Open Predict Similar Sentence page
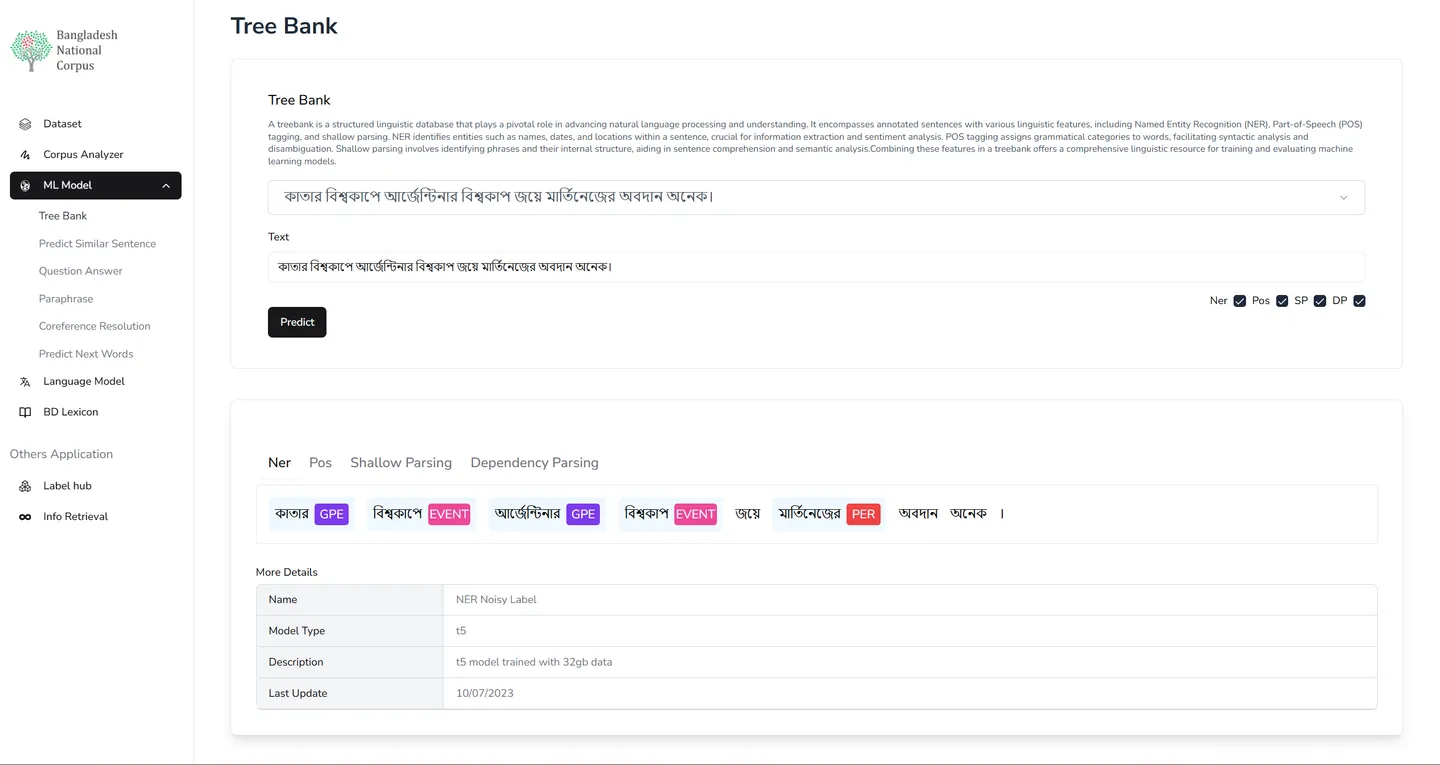Viewport: 1440px width, 765px height. (97, 244)
